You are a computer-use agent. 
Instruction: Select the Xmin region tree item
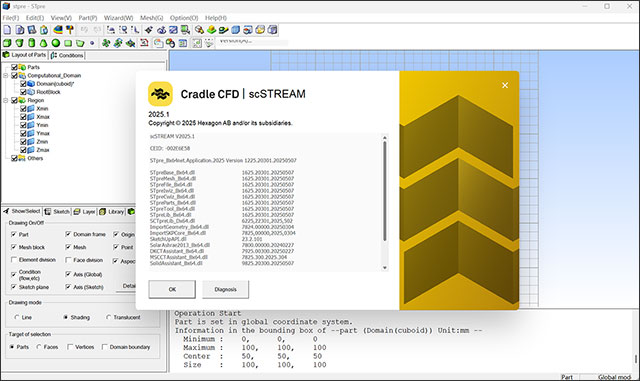pyautogui.click(x=42, y=109)
